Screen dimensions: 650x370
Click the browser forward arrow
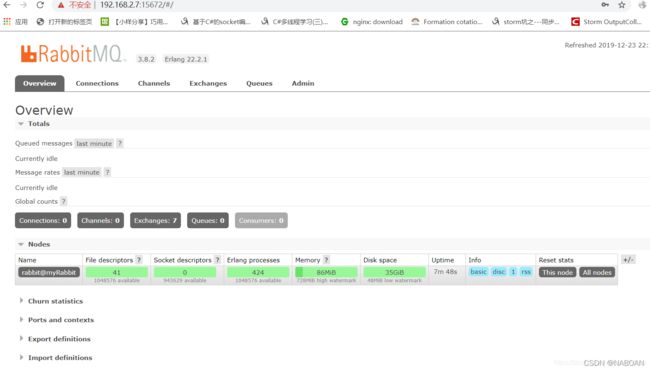(24, 5)
